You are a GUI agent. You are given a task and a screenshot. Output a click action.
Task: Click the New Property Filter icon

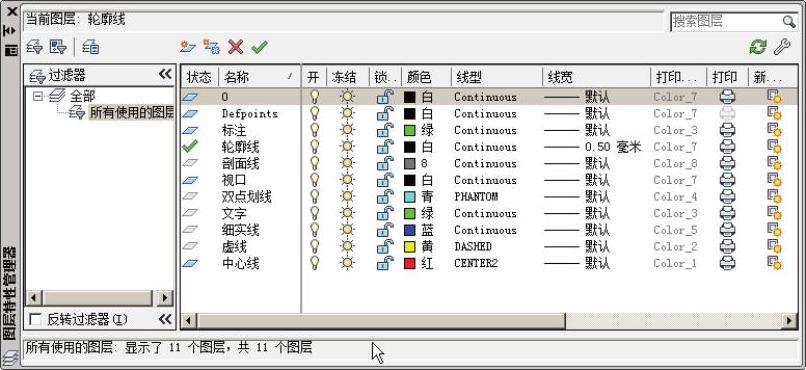coord(35,47)
